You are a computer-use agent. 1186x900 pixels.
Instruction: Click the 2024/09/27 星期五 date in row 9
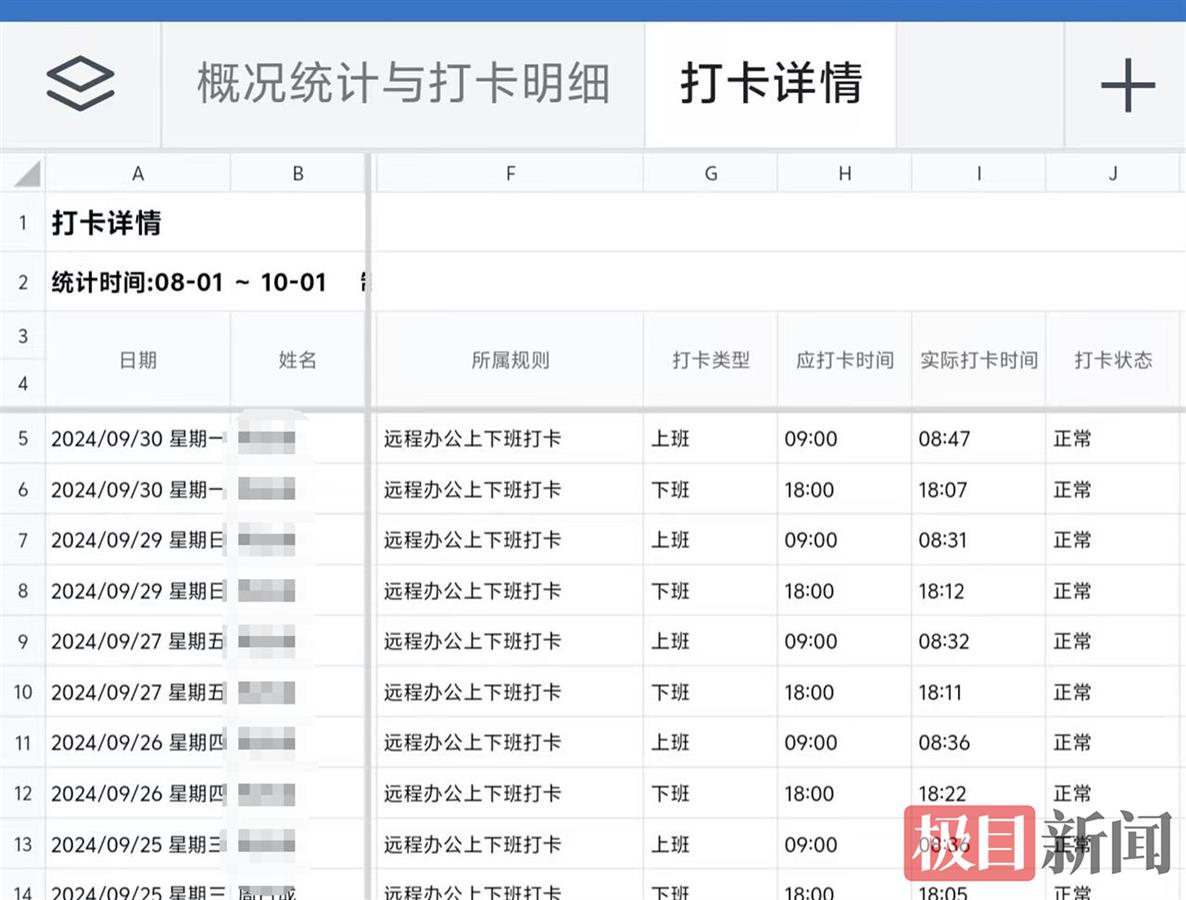[138, 641]
